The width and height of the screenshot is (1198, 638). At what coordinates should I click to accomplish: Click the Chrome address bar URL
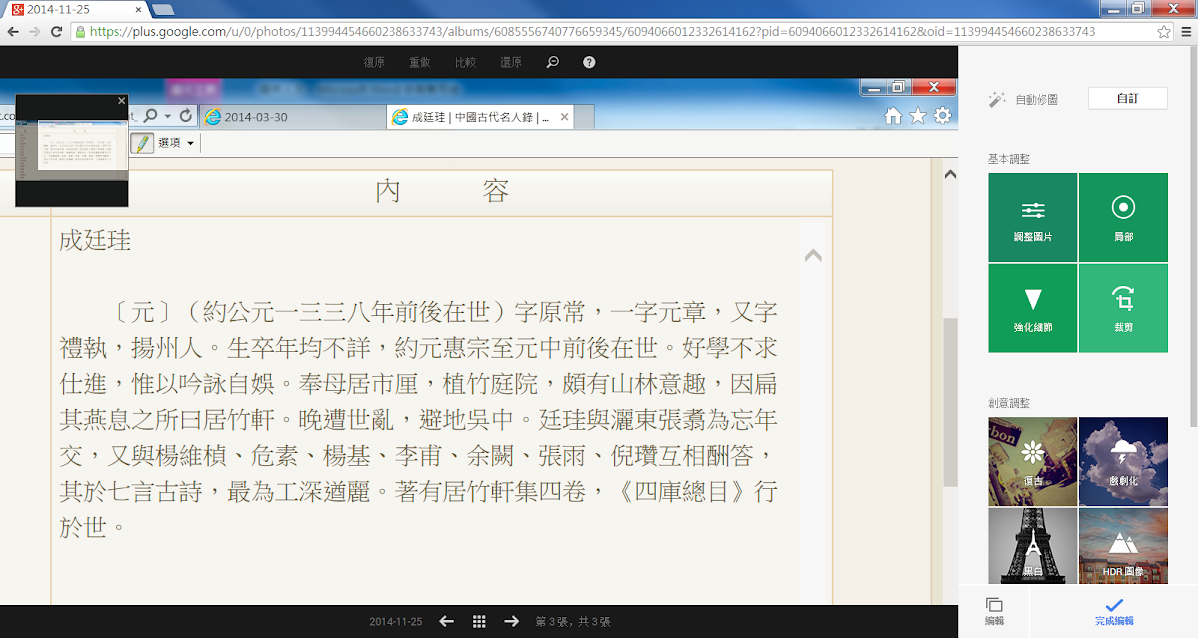[x=592, y=31]
